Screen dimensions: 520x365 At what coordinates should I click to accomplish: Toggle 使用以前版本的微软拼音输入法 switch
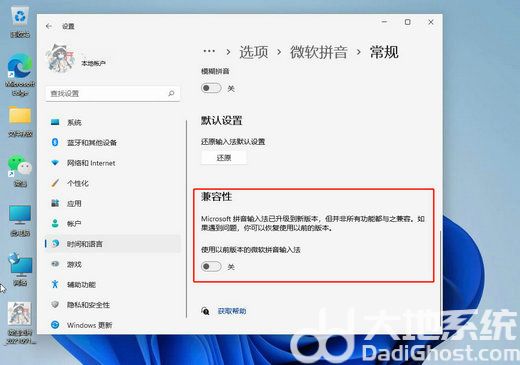[x=211, y=266]
